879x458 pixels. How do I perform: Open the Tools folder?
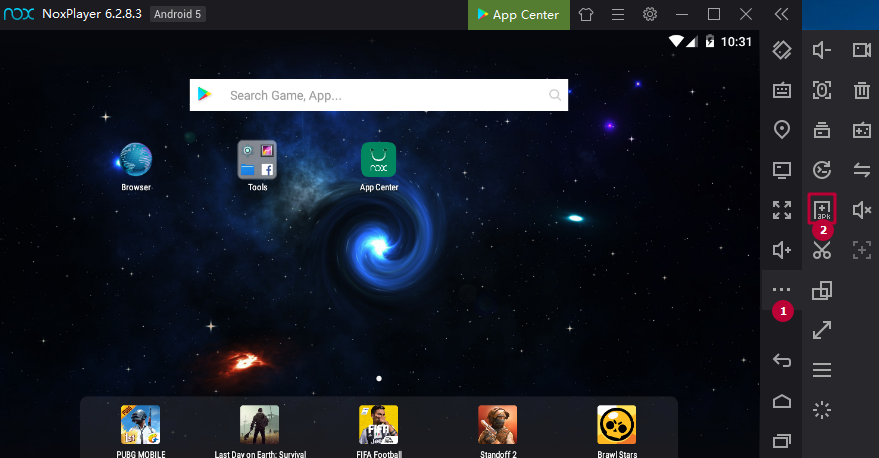pyautogui.click(x=257, y=166)
